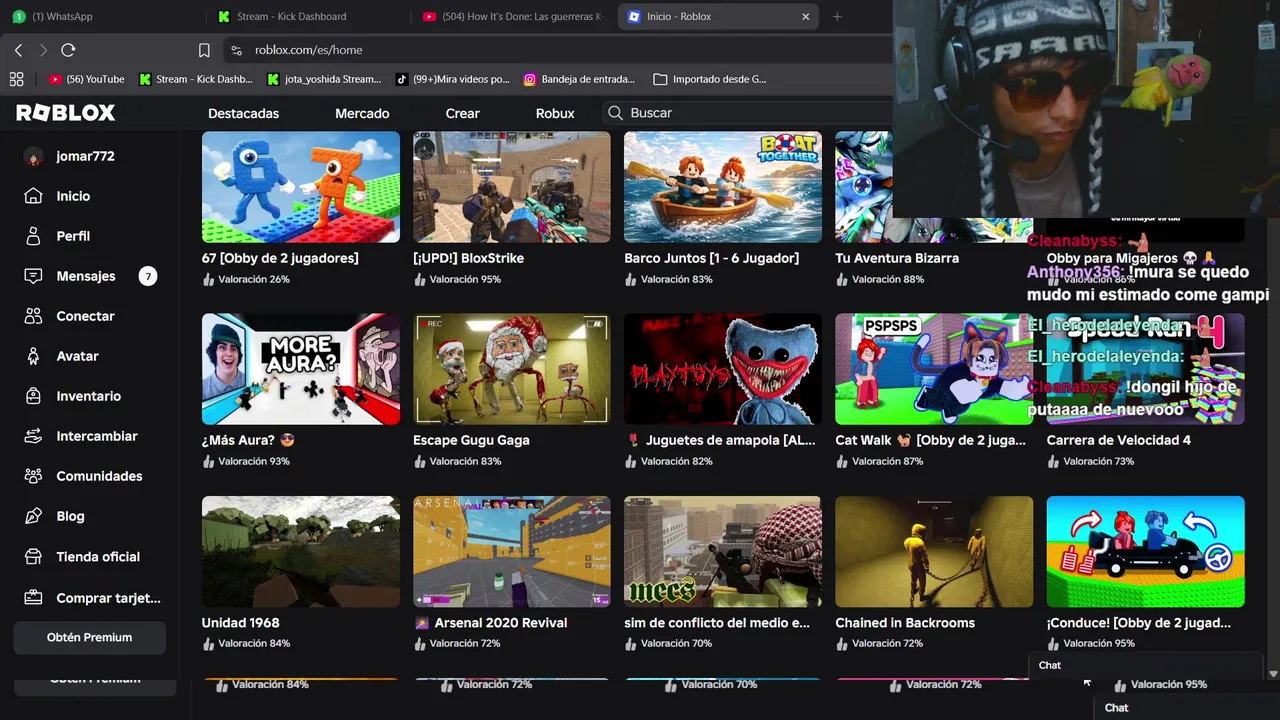This screenshot has height=720, width=1280.
Task: Open the Intercambiar trade icon
Action: [x=33, y=436]
